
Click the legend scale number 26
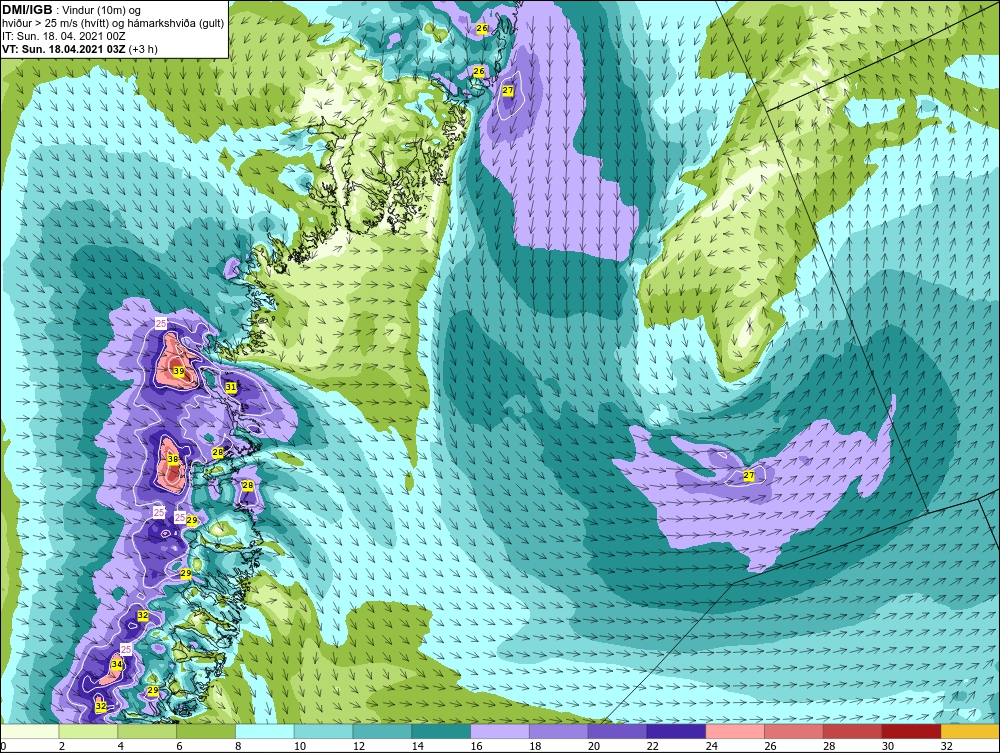[770, 747]
